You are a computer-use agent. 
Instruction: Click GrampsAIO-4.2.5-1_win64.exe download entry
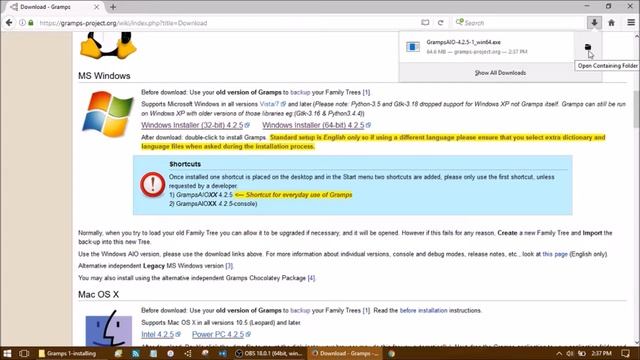[x=486, y=47]
